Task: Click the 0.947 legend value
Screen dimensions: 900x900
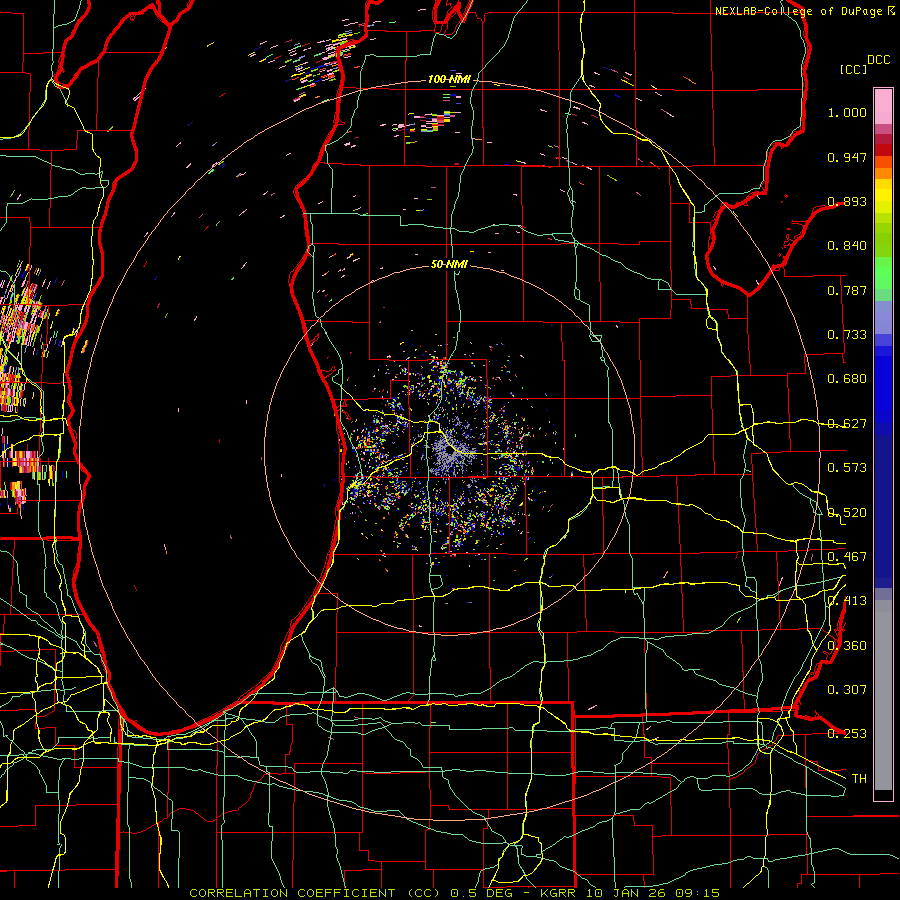Action: 847,157
